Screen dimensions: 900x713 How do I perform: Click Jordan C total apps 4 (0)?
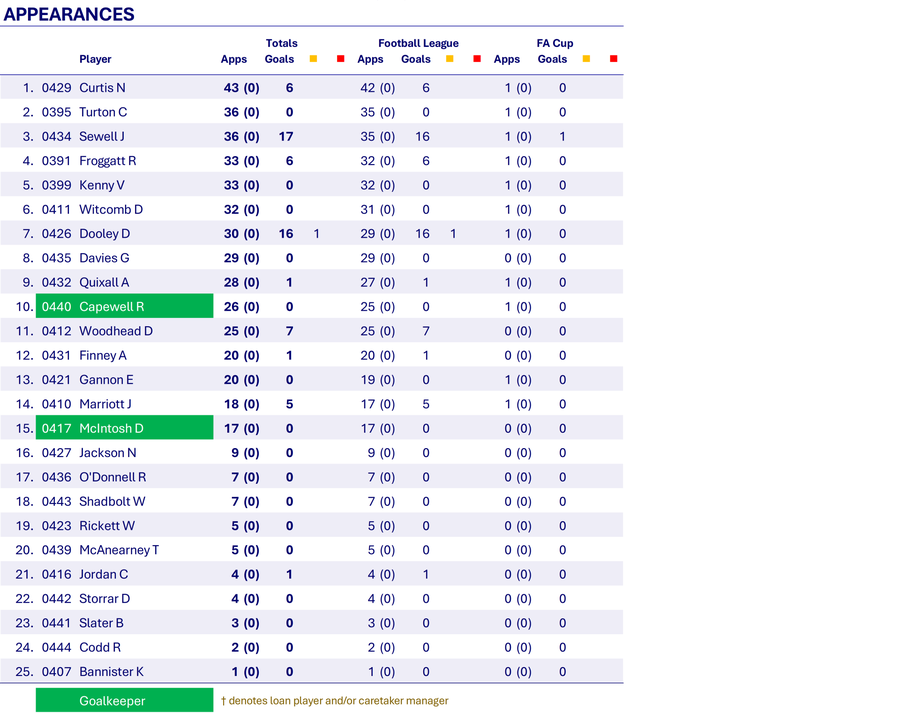coord(245,574)
